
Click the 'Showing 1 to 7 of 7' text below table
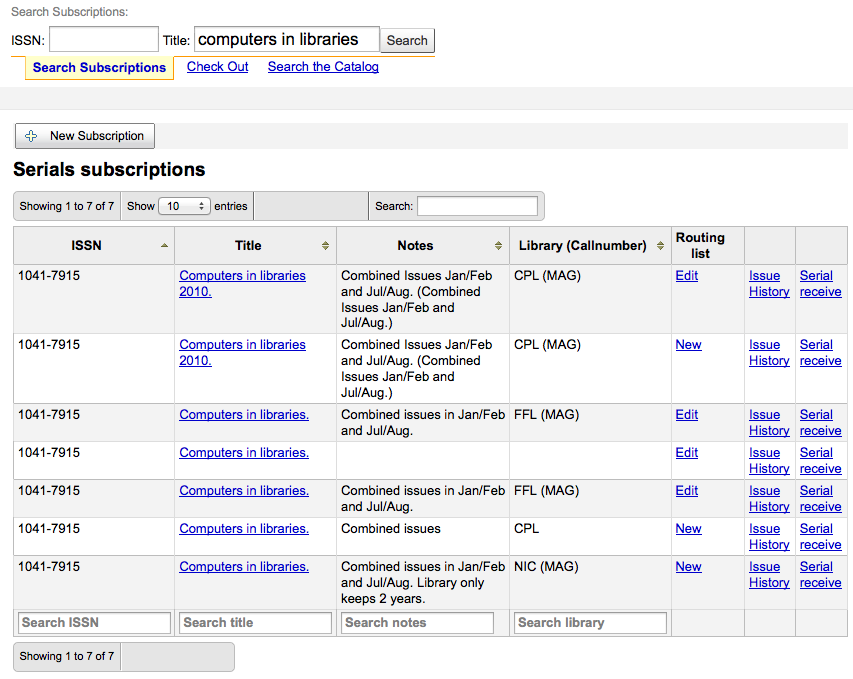coord(67,657)
